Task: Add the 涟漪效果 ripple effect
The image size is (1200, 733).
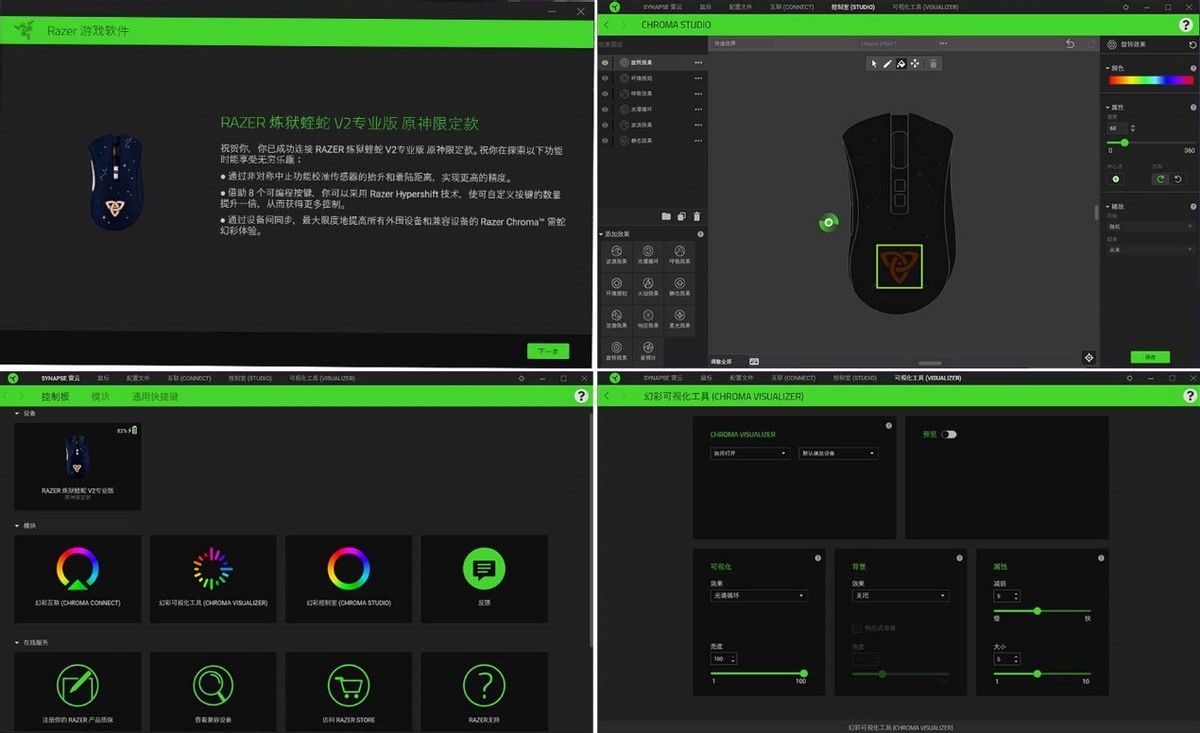Action: point(616,320)
